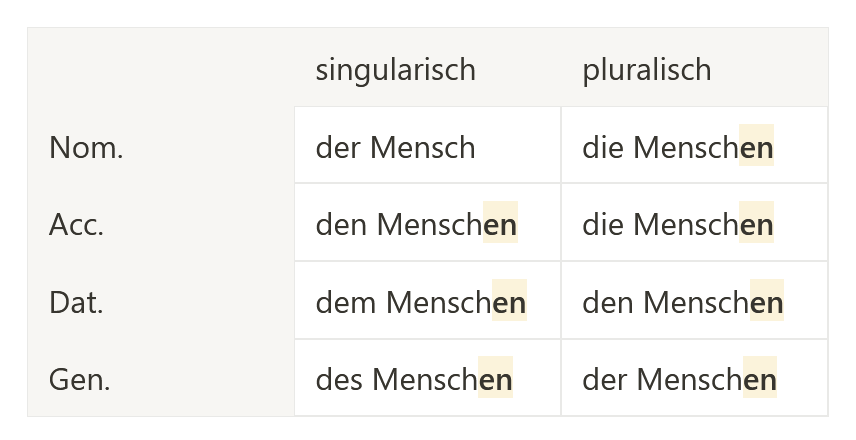Viewport: 856px width, 440px height.
Task: Click the cell 'des Menschen'
Action: point(427,378)
